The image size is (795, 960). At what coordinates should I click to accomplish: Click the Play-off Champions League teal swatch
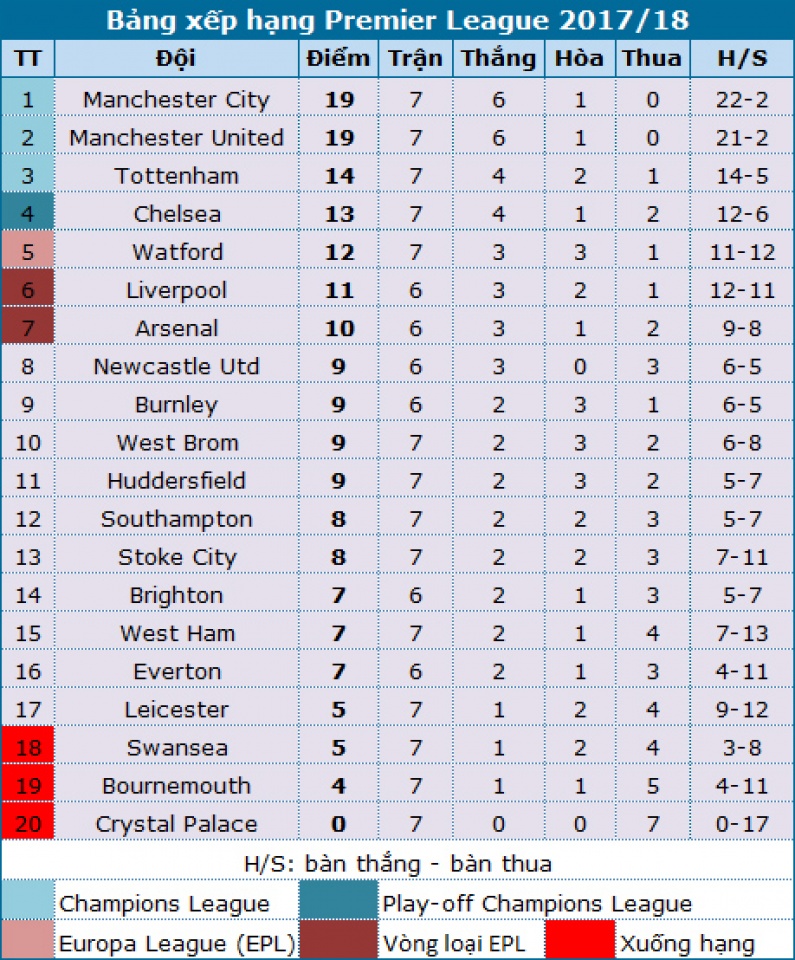pos(338,902)
